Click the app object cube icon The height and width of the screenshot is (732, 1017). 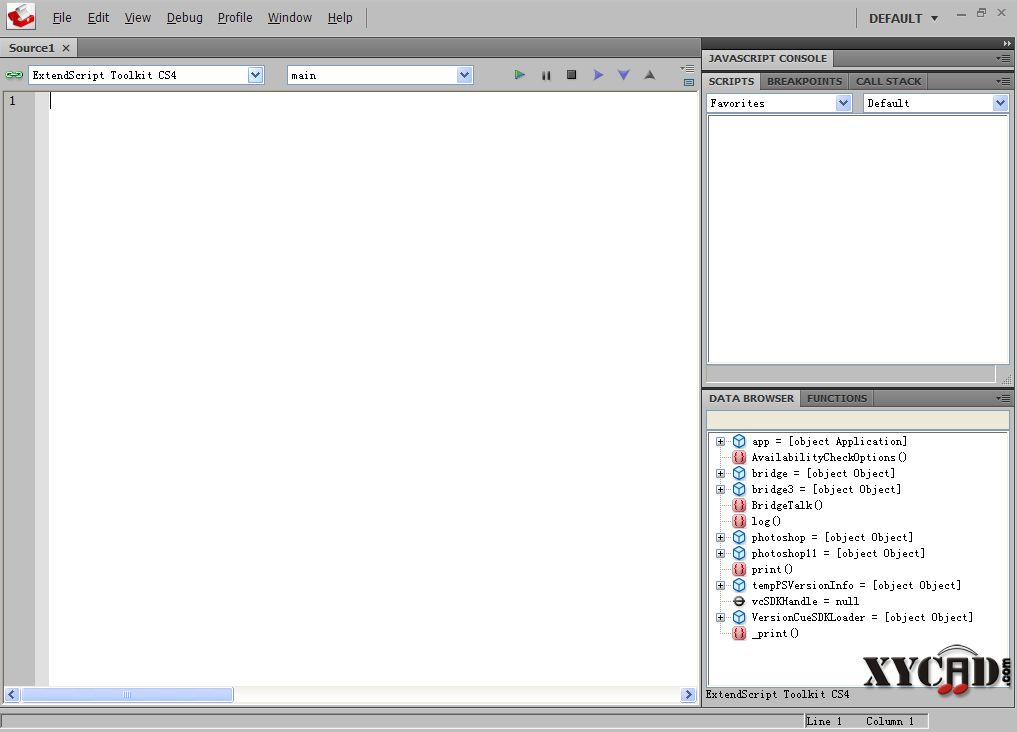click(x=739, y=442)
